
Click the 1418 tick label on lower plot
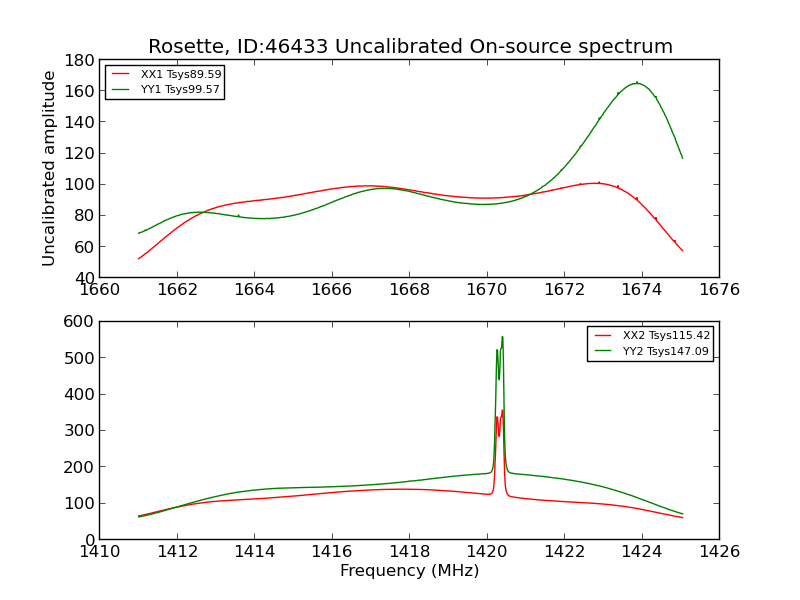pos(410,552)
